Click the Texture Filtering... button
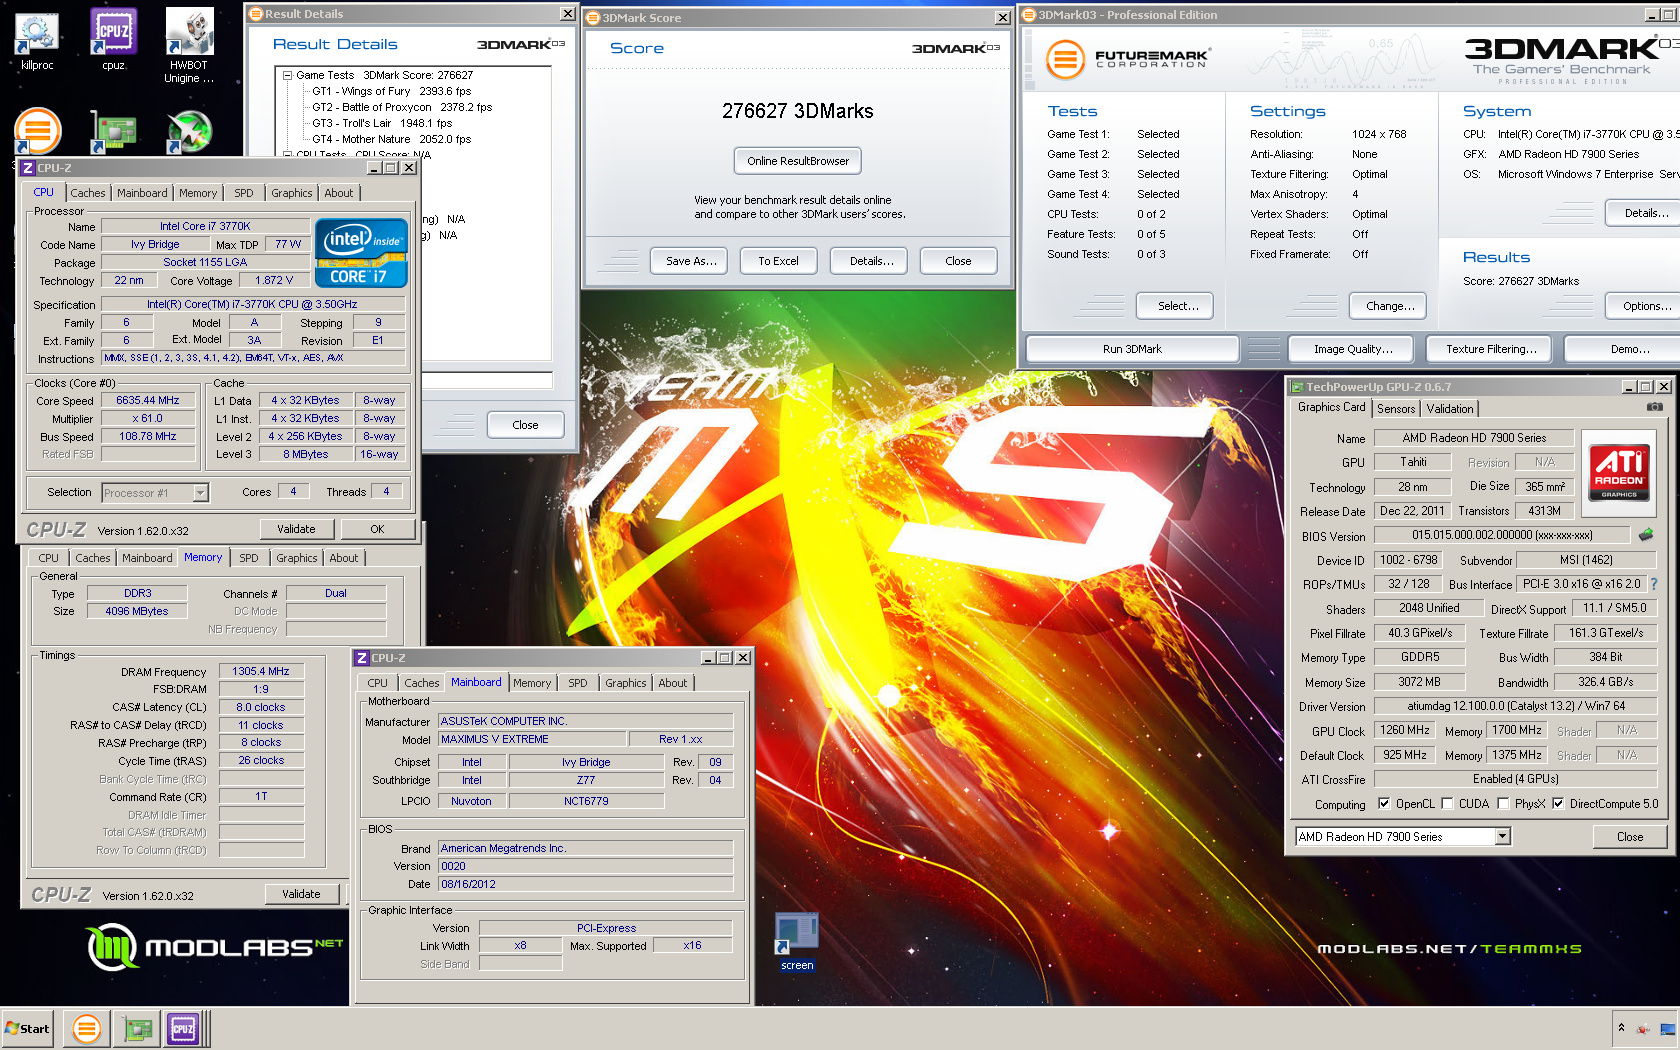The height and width of the screenshot is (1050, 1680). click(1491, 349)
